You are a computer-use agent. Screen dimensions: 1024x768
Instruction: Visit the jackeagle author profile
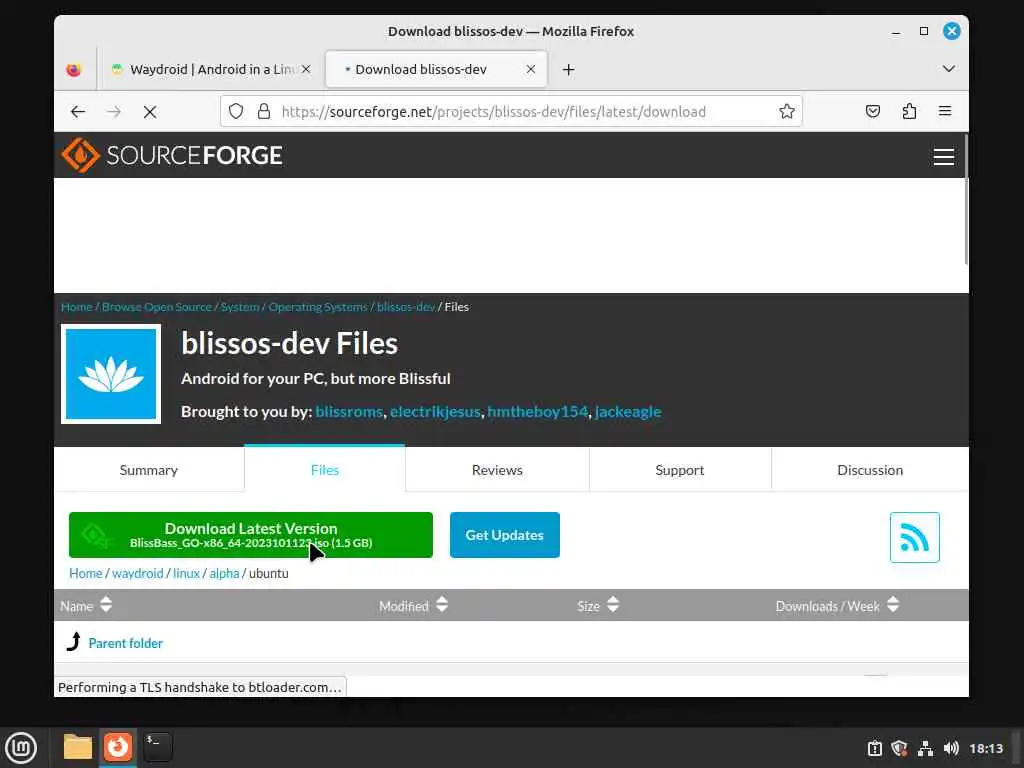628,412
